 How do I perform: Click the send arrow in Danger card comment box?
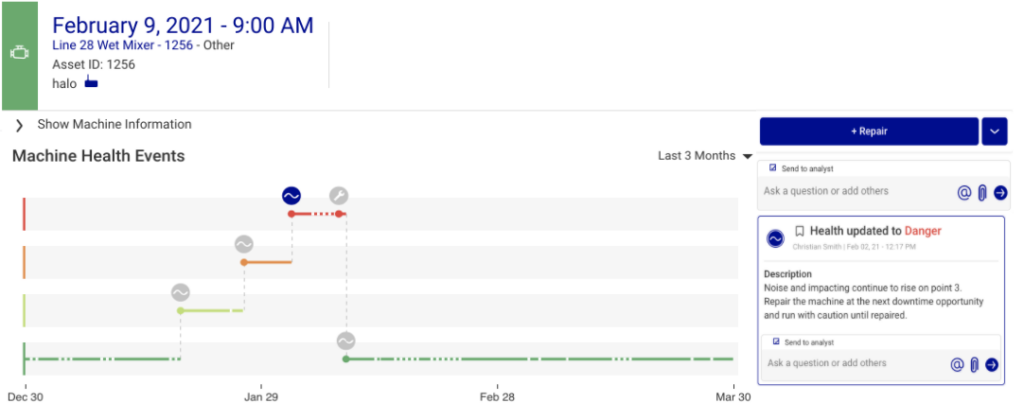pyautogui.click(x=991, y=364)
